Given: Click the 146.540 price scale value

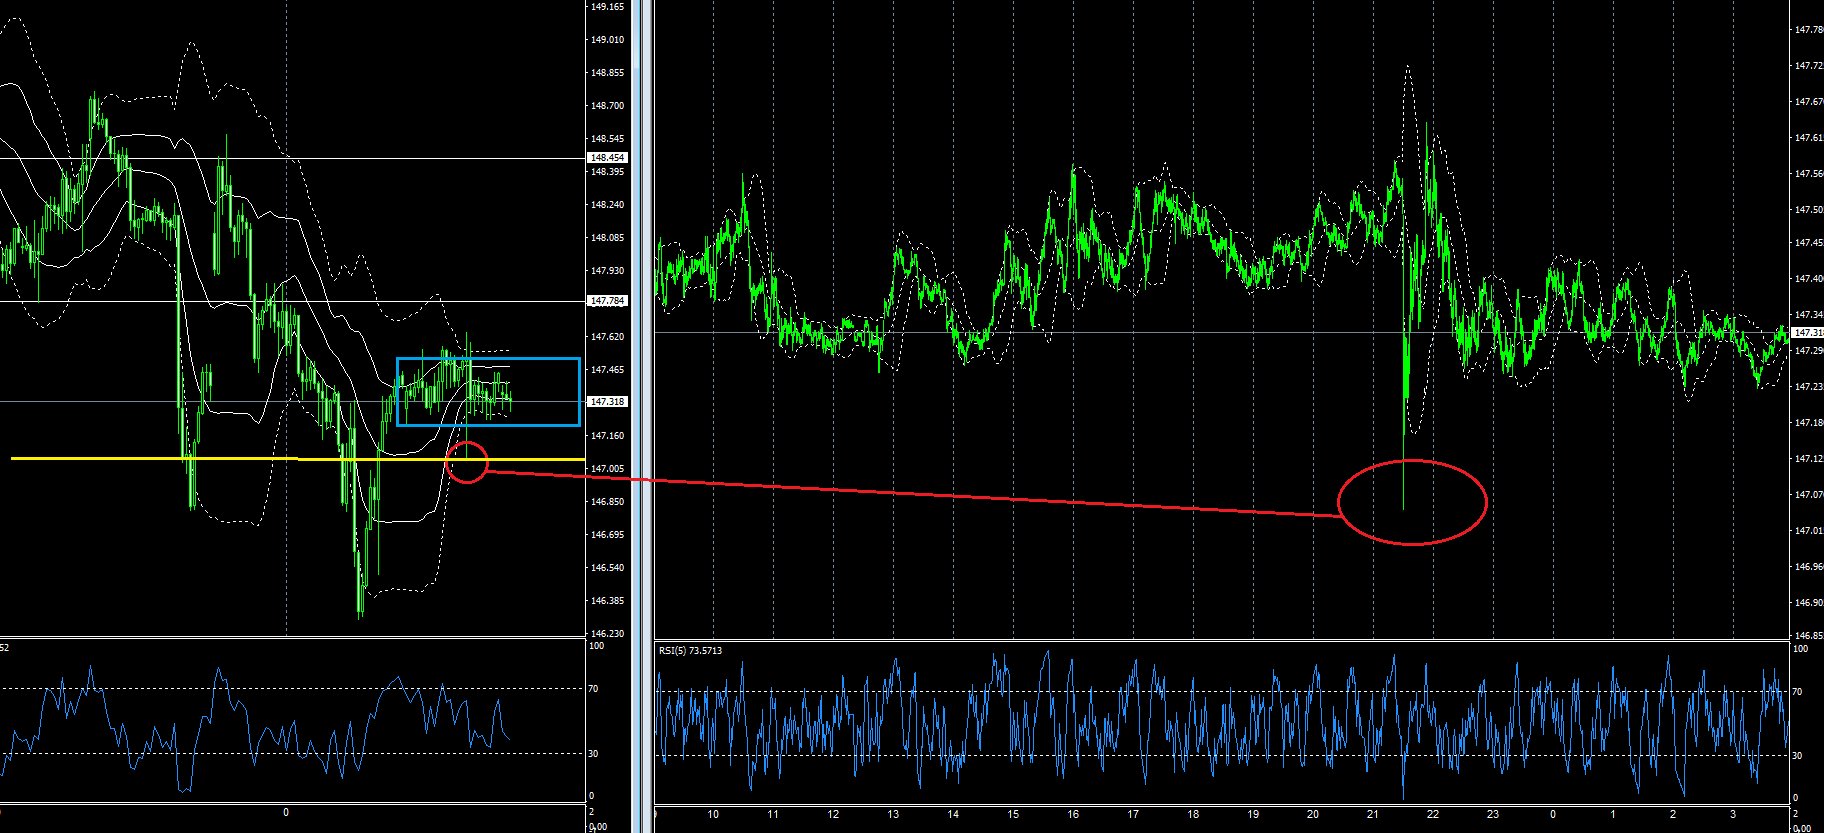Looking at the screenshot, I should click(x=607, y=568).
